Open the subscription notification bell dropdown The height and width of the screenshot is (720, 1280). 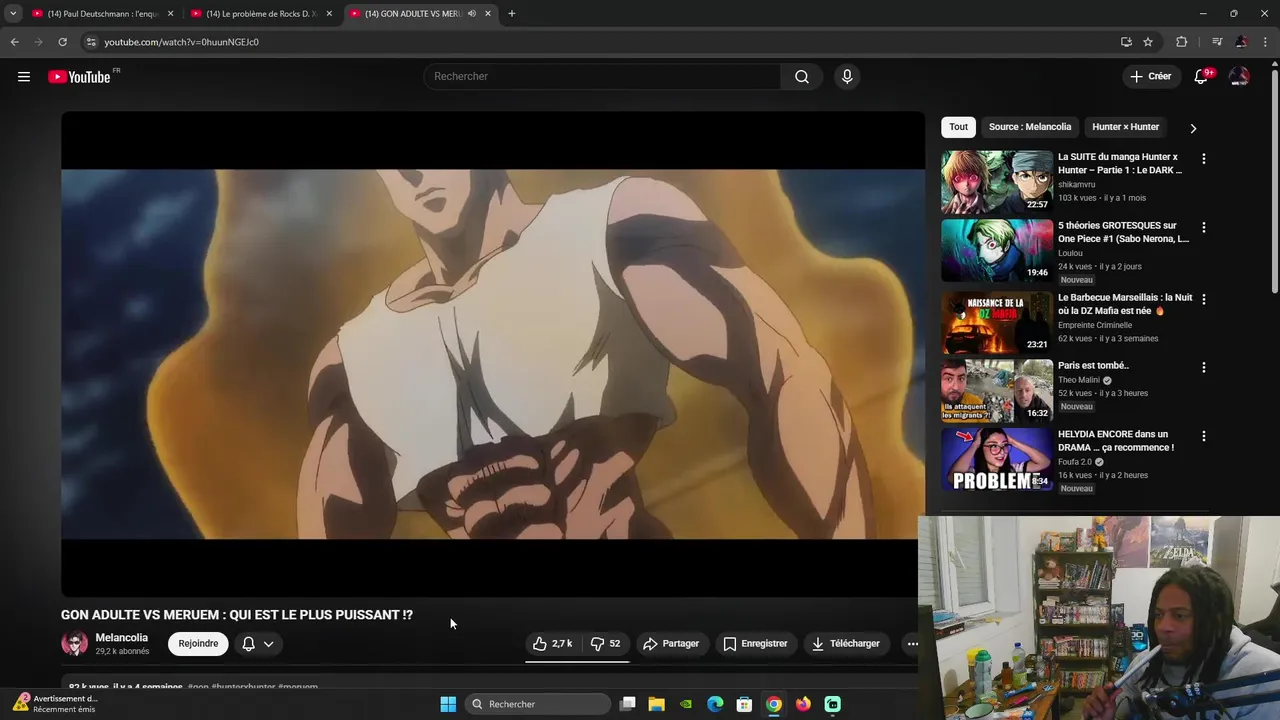click(x=257, y=644)
